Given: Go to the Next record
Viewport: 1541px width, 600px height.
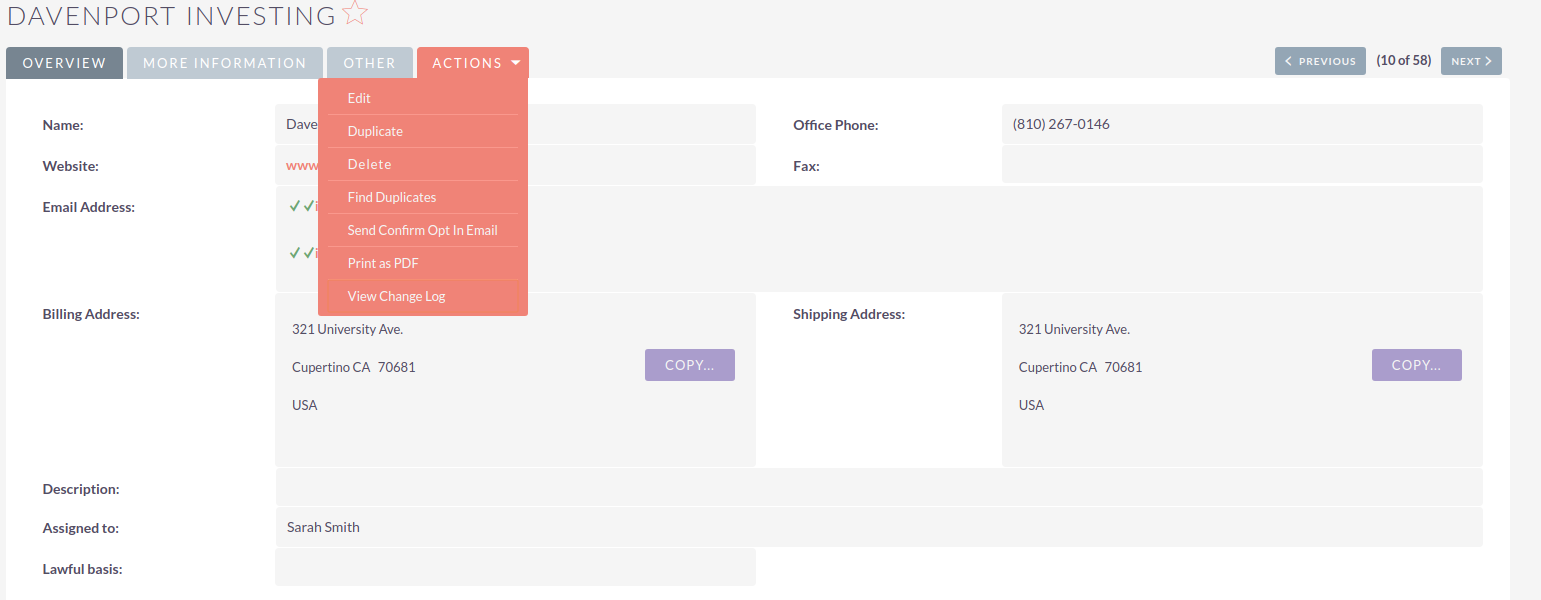Looking at the screenshot, I should click(1470, 61).
